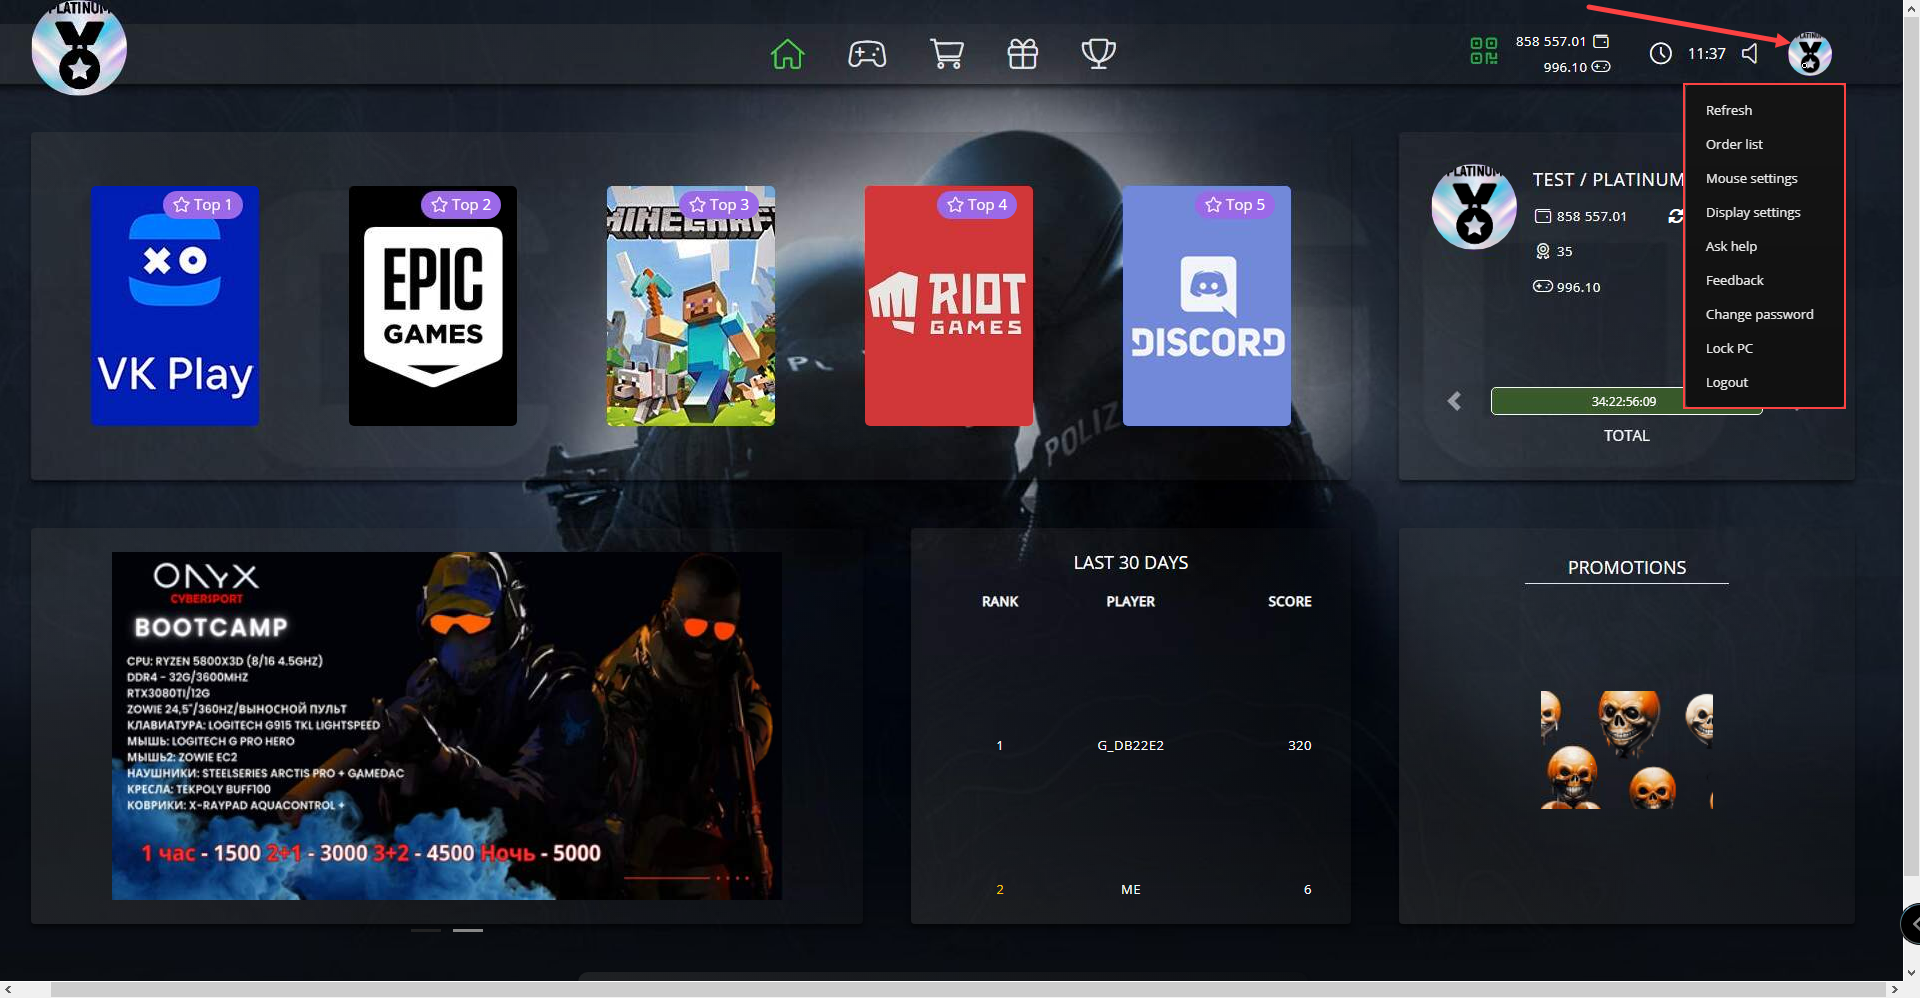1920x998 pixels.
Task: Select the ME row player name
Action: [x=1131, y=889]
